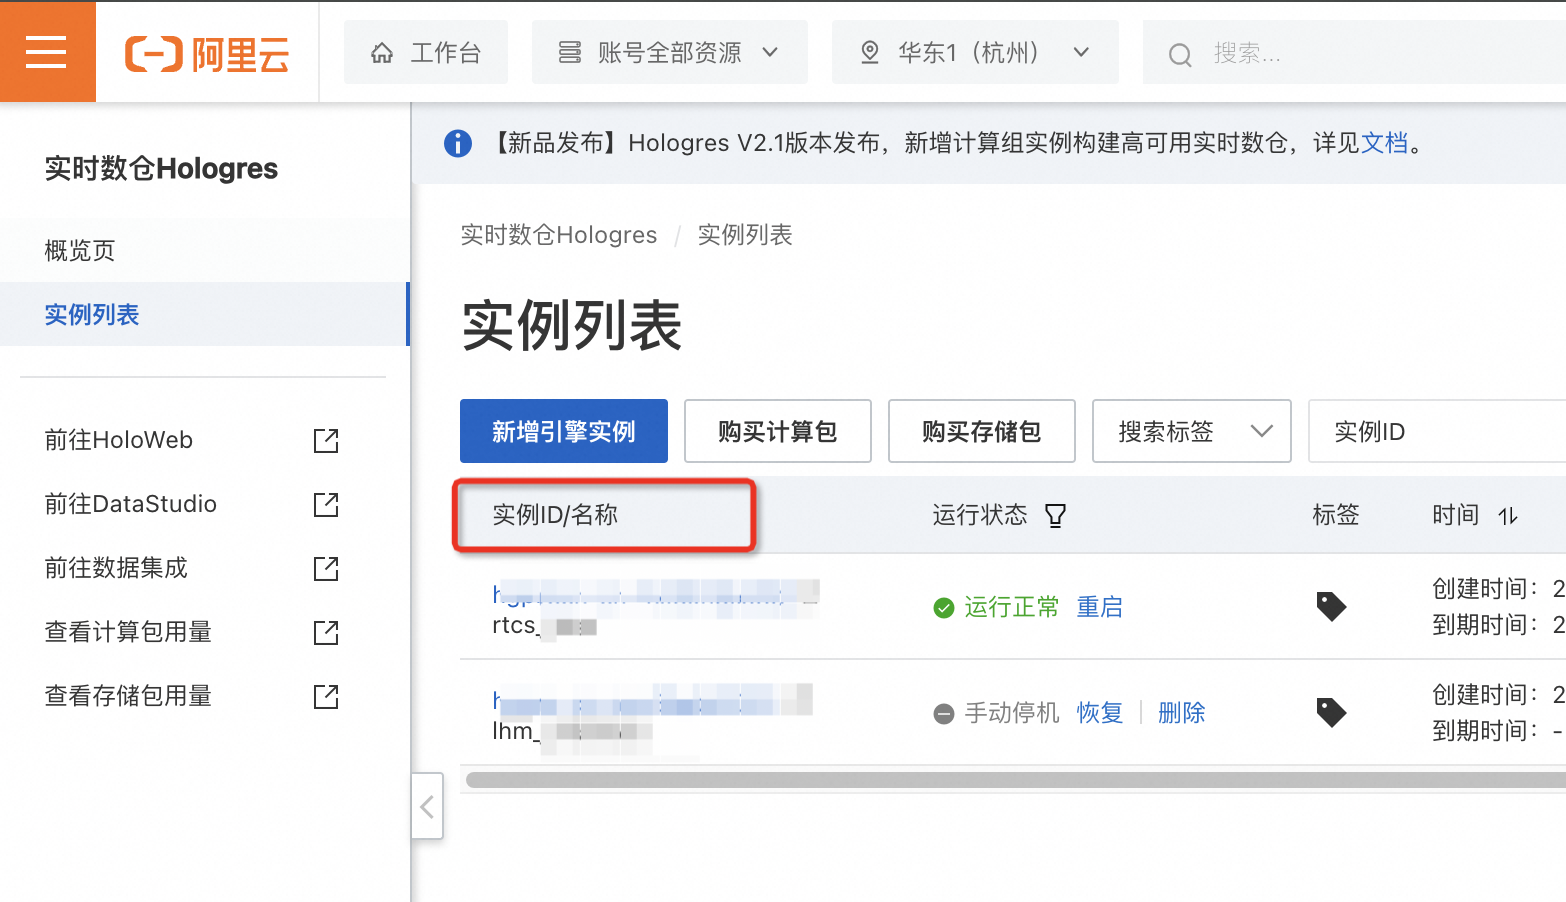Open the lhm instance ID link
This screenshot has width=1566, height=902.
pos(652,700)
